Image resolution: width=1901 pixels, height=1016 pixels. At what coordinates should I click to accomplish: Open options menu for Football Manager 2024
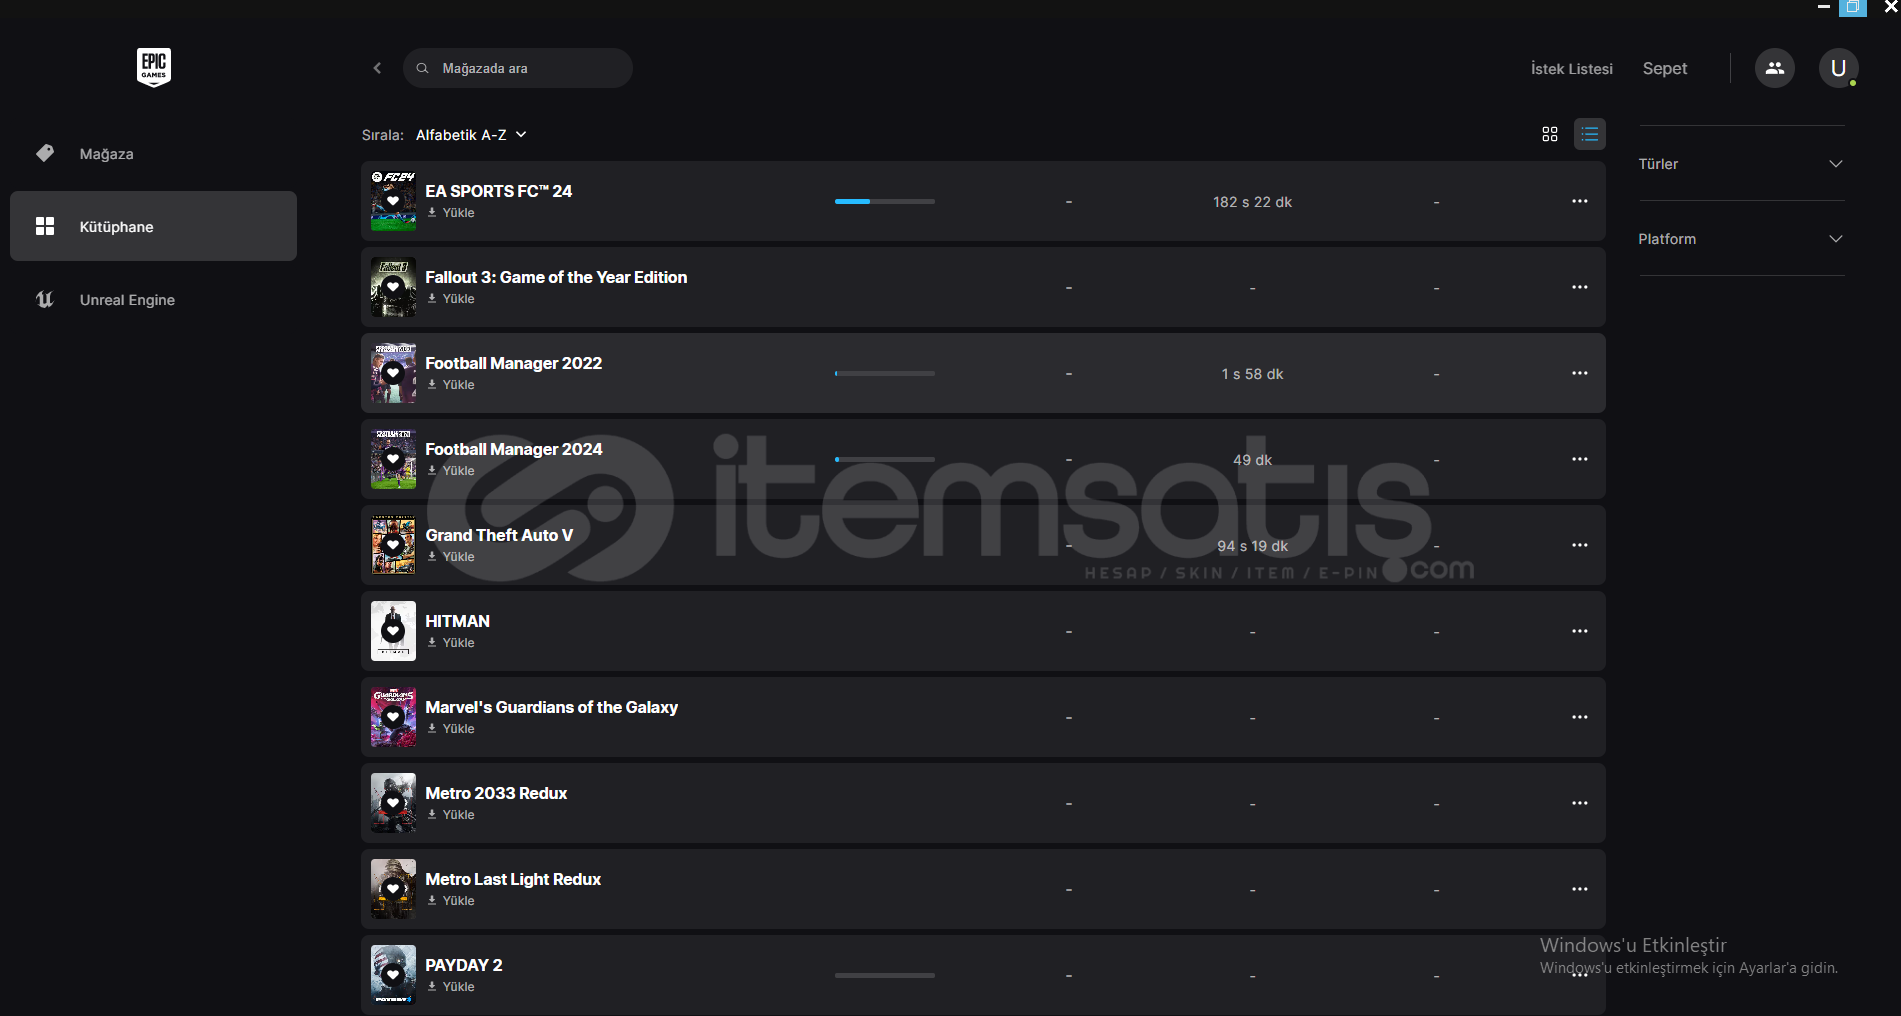(x=1580, y=459)
